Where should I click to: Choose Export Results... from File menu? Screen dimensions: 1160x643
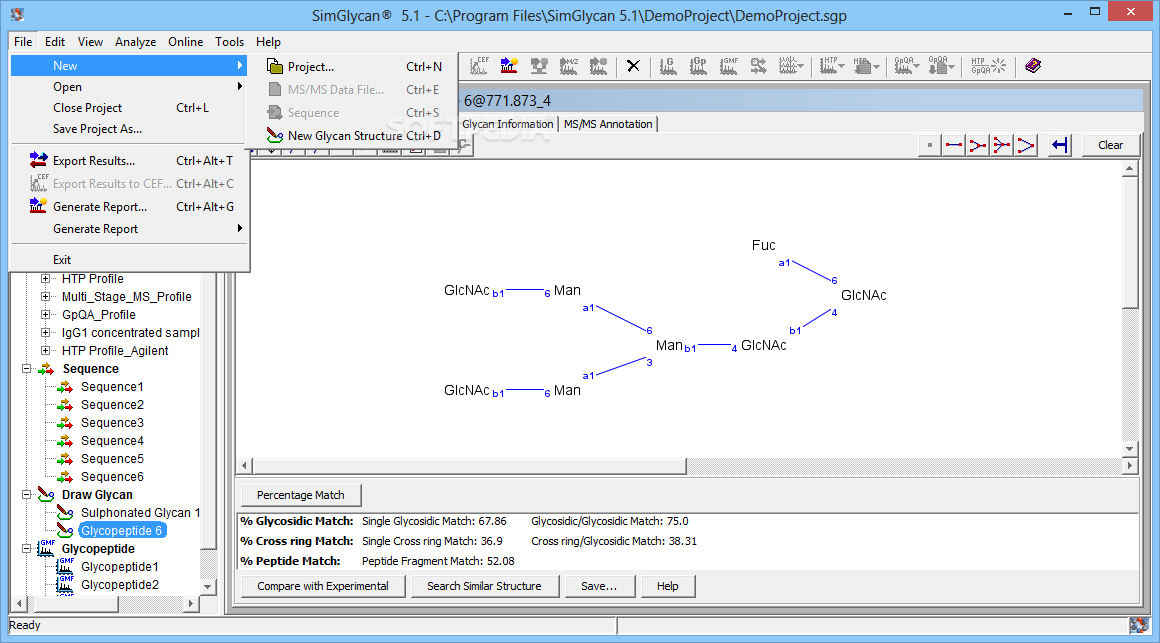[129, 161]
